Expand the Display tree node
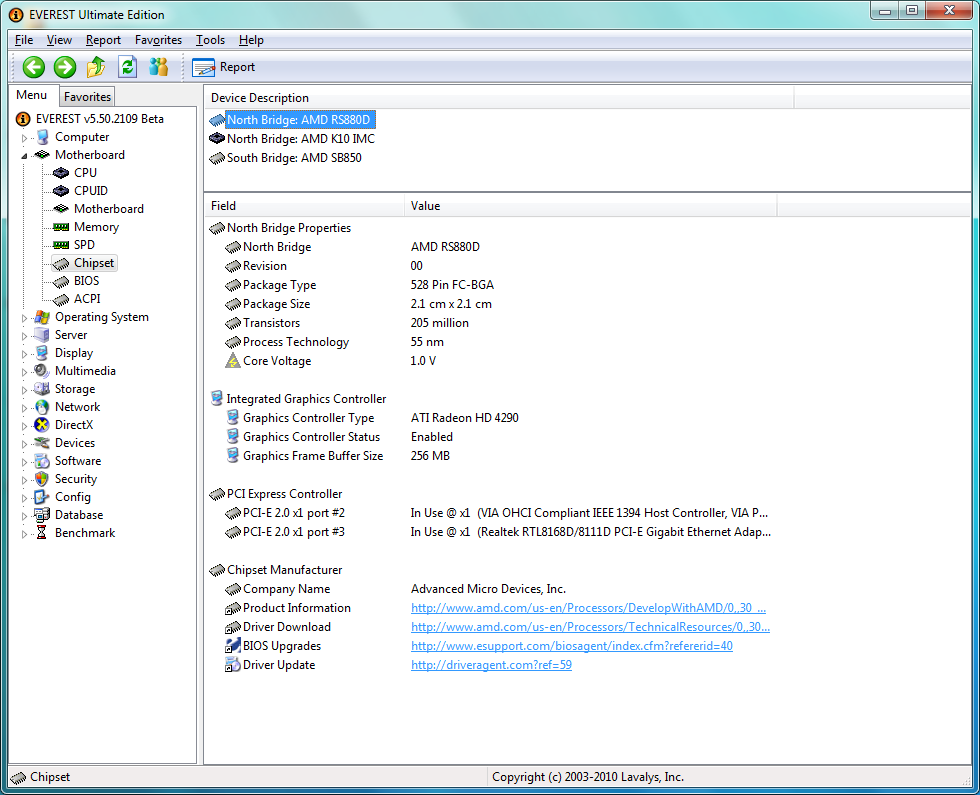Screen dimensions: 980x795 pos(24,354)
